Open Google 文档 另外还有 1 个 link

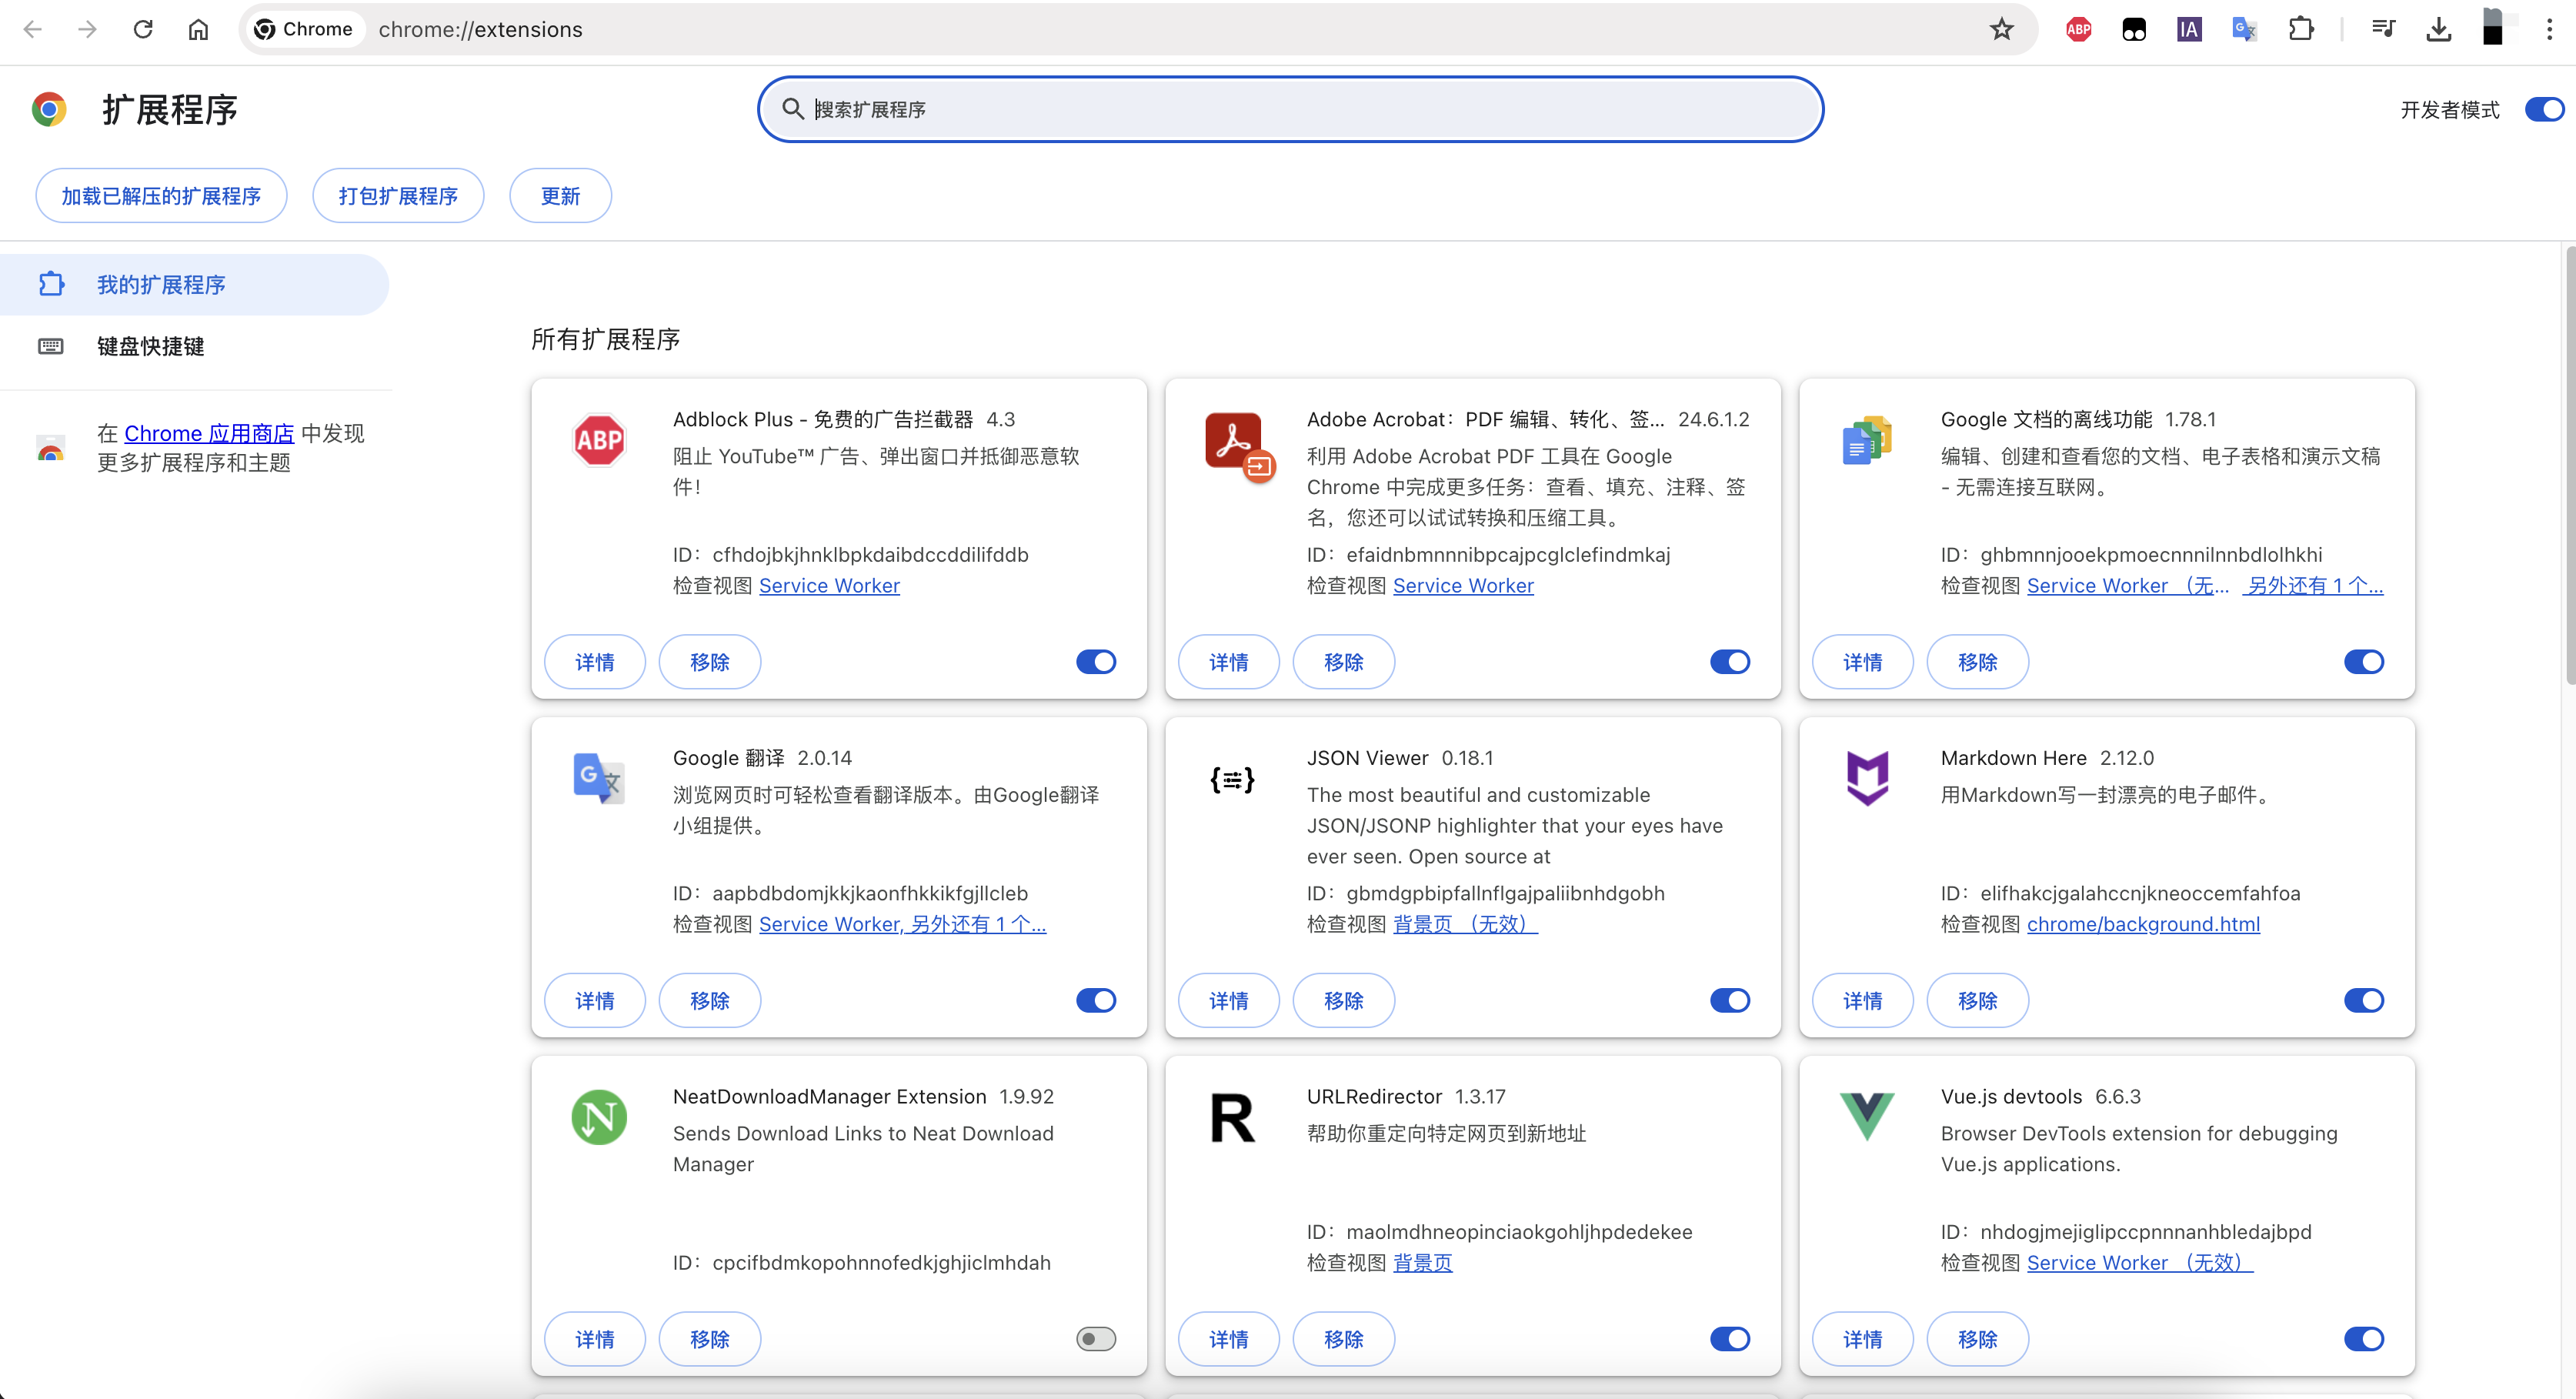(x=2313, y=585)
